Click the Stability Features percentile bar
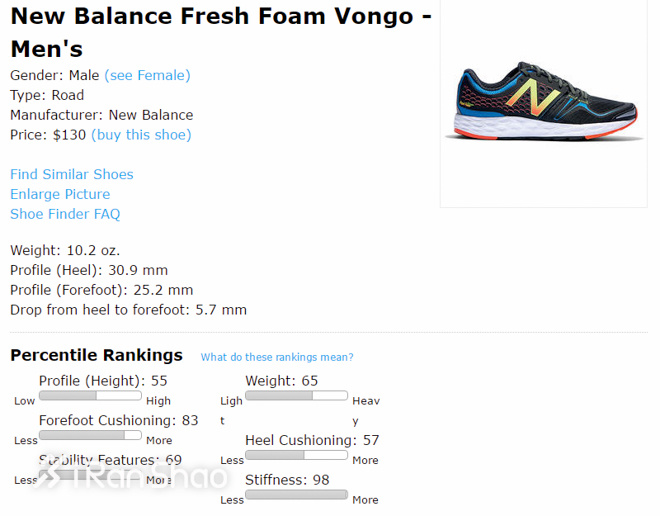 (90, 476)
